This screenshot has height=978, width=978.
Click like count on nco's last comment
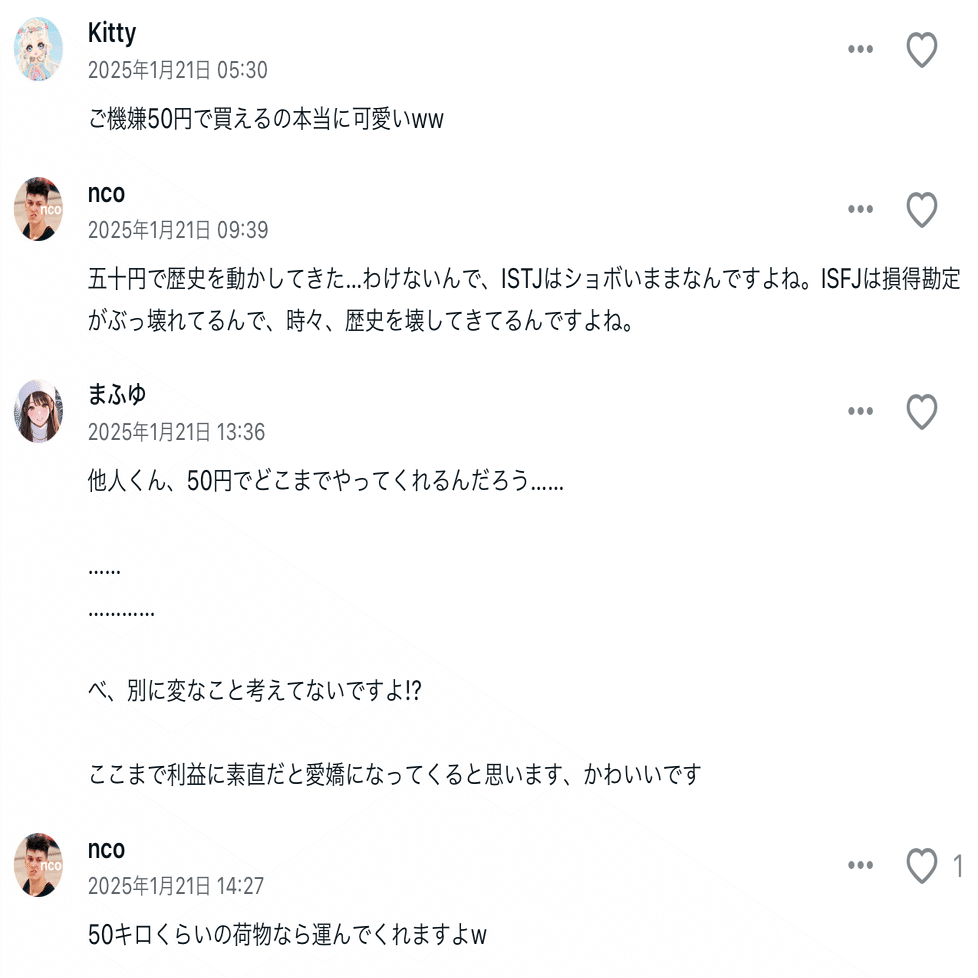coord(958,866)
